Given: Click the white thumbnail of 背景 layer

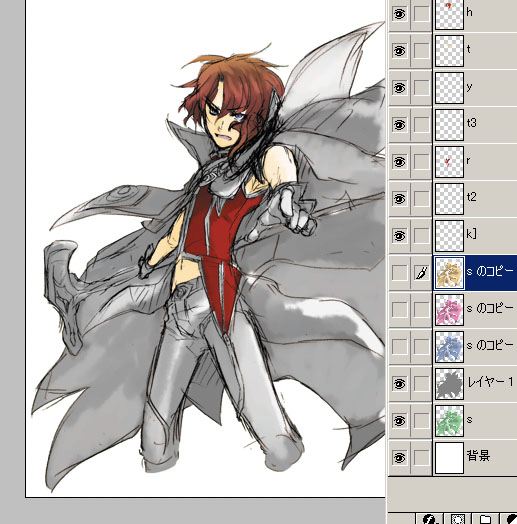Looking at the screenshot, I should click(x=449, y=457).
